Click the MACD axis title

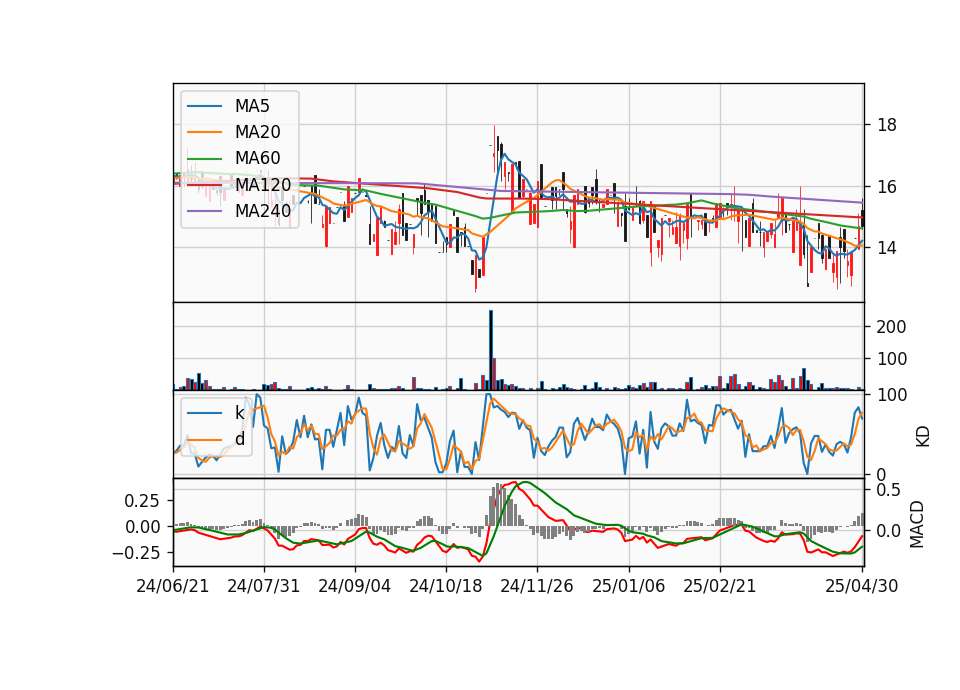(x=917, y=524)
